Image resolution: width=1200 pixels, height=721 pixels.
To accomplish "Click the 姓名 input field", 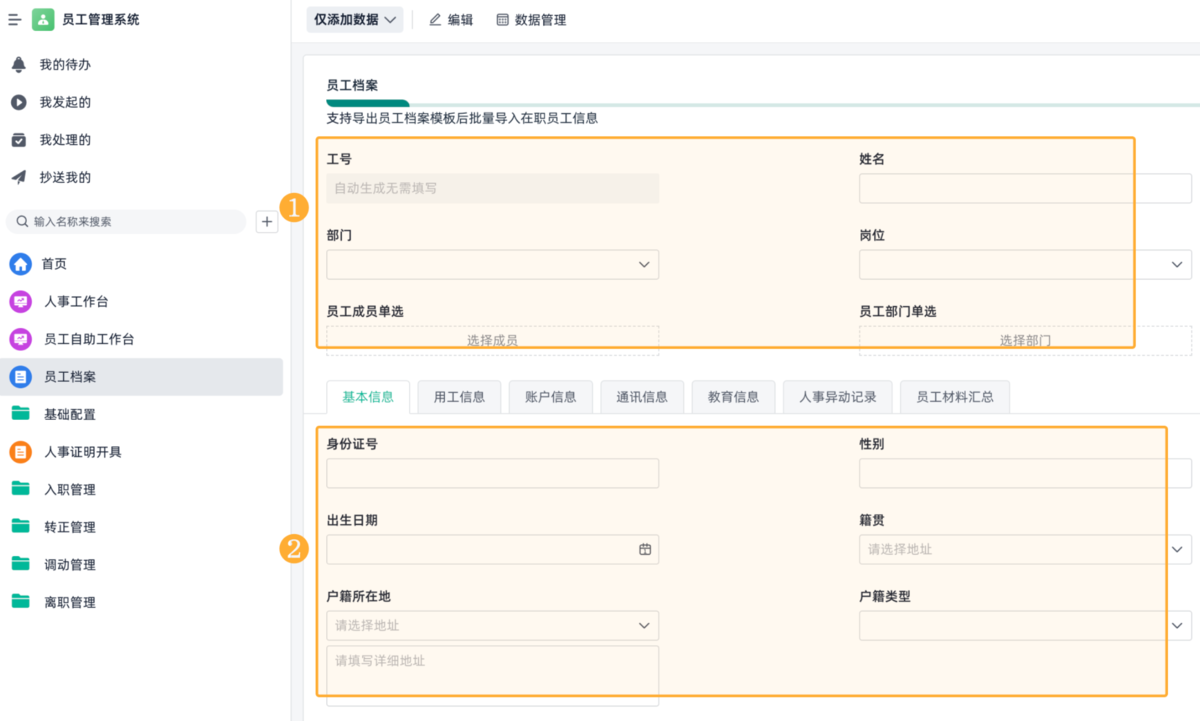I will [x=1025, y=189].
